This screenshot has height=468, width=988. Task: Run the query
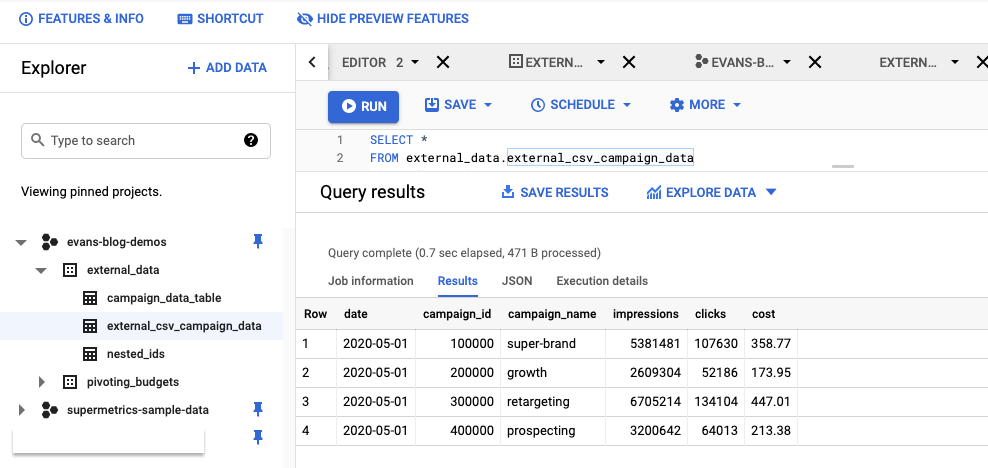364,106
